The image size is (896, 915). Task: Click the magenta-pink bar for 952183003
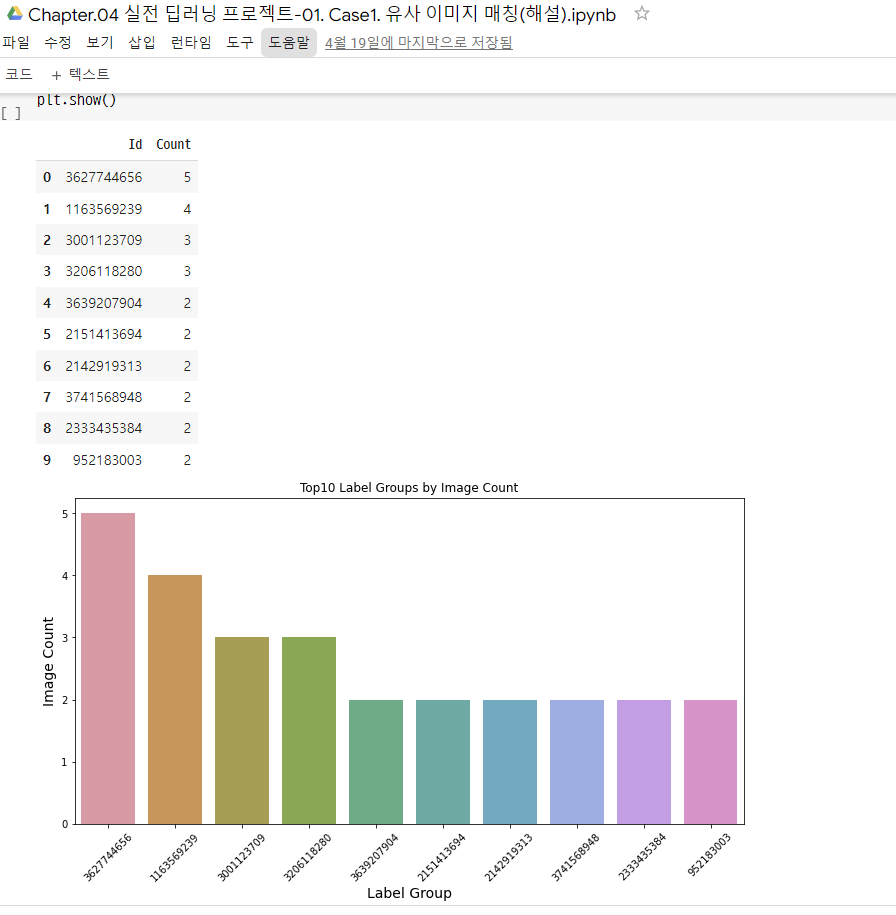tap(710, 762)
